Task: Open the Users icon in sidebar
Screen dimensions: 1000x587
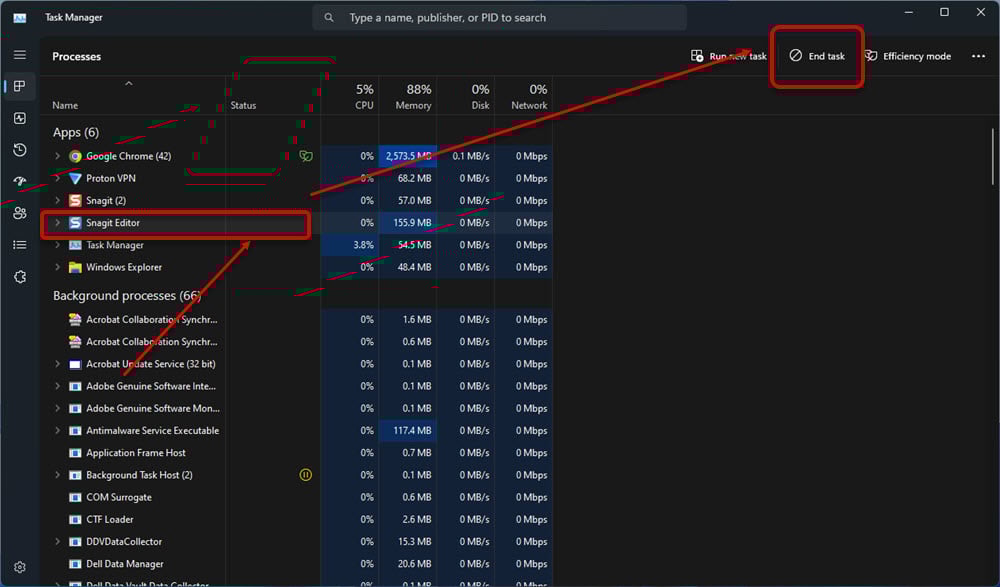Action: [x=20, y=213]
